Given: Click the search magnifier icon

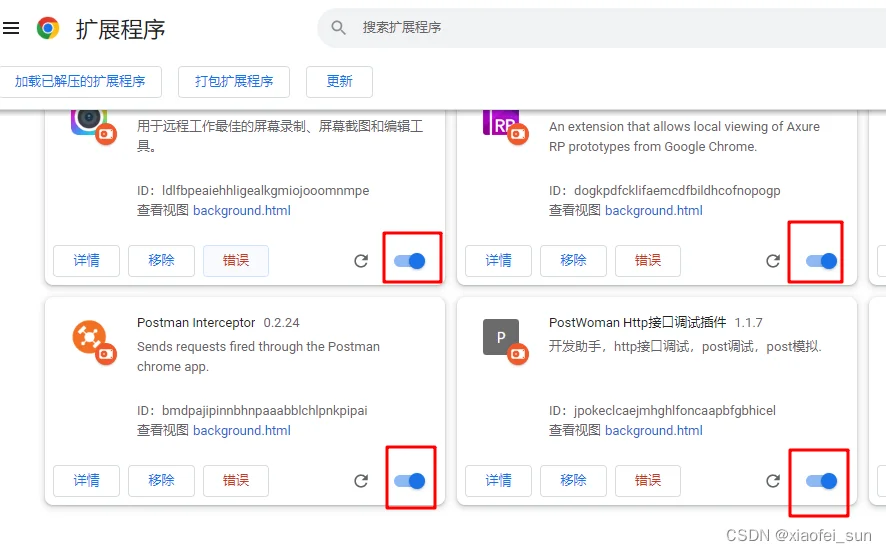Looking at the screenshot, I should coord(338,27).
